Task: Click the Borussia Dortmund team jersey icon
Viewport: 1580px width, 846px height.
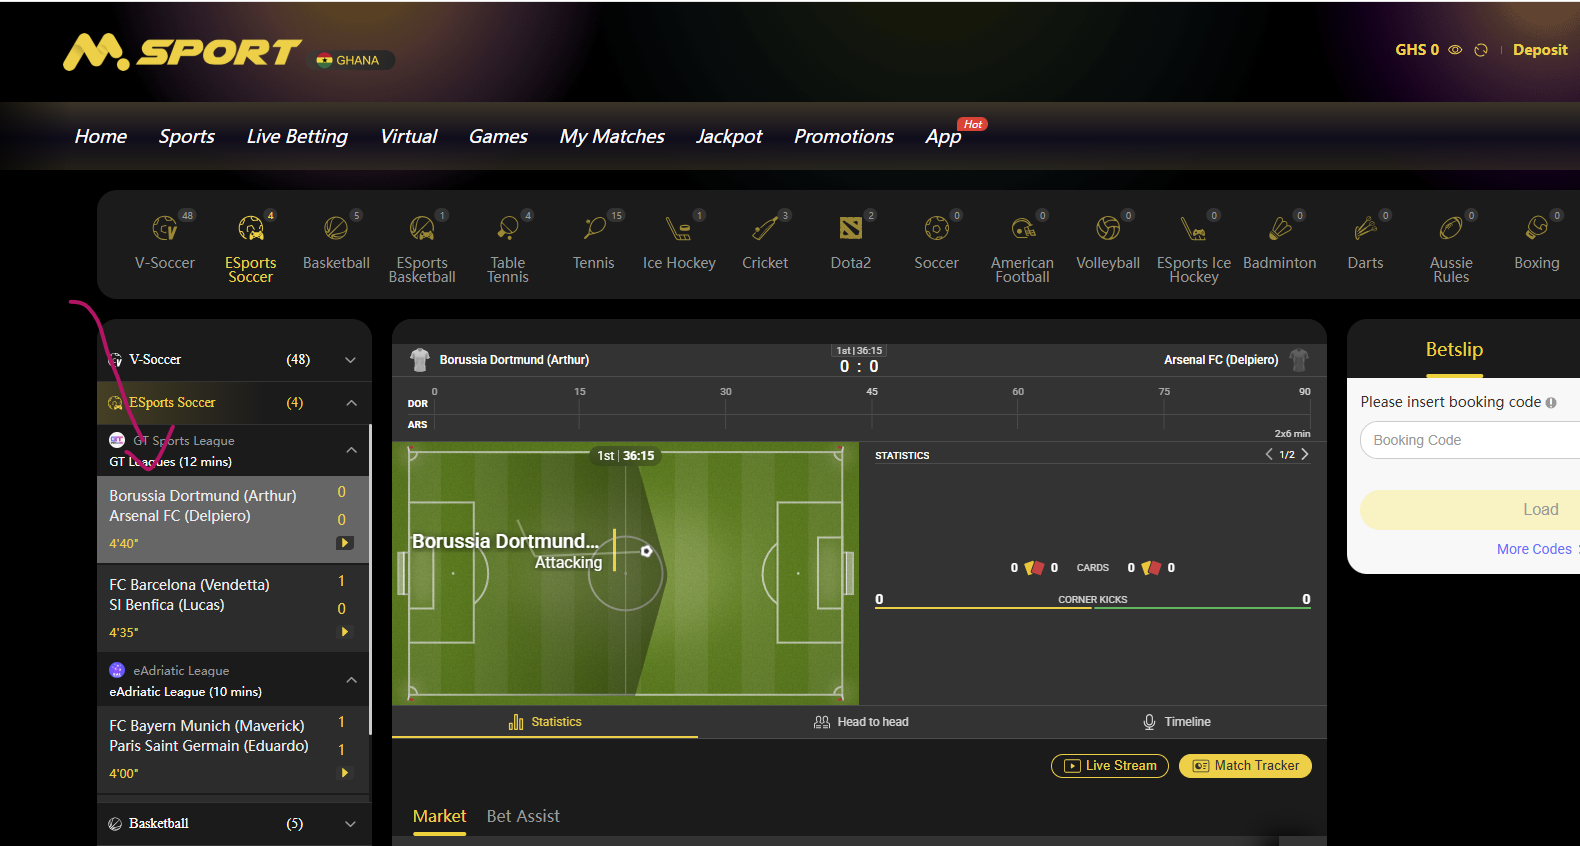Action: coord(420,360)
